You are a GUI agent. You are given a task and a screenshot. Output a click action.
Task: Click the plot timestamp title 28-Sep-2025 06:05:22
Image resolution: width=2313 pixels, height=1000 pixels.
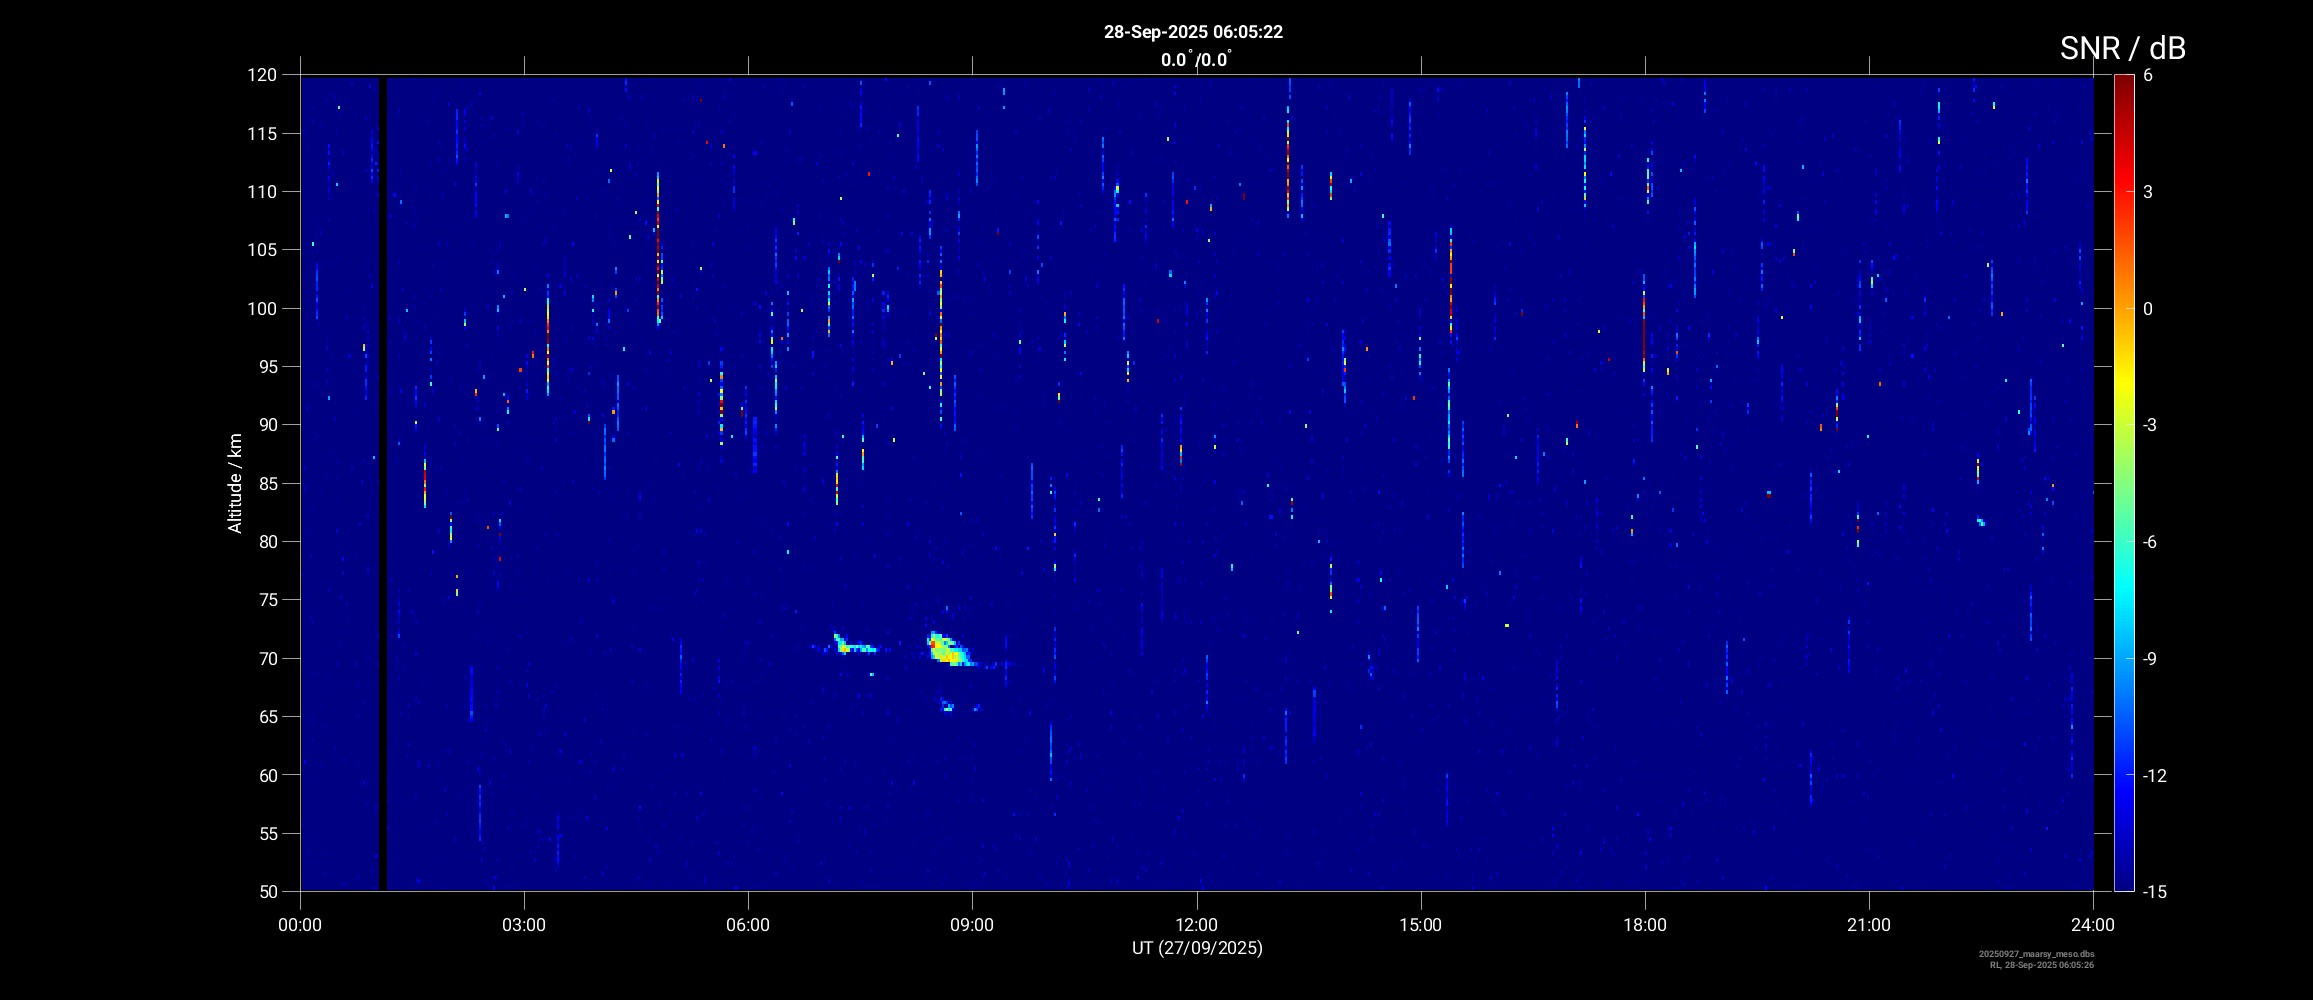1193,32
